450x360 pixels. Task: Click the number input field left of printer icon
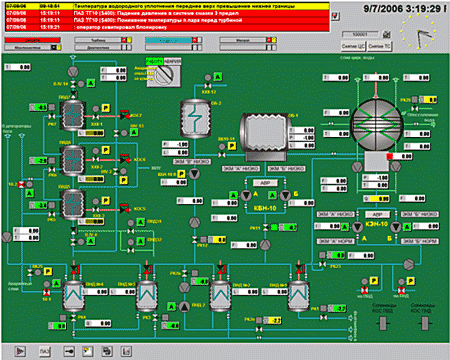[361, 34]
